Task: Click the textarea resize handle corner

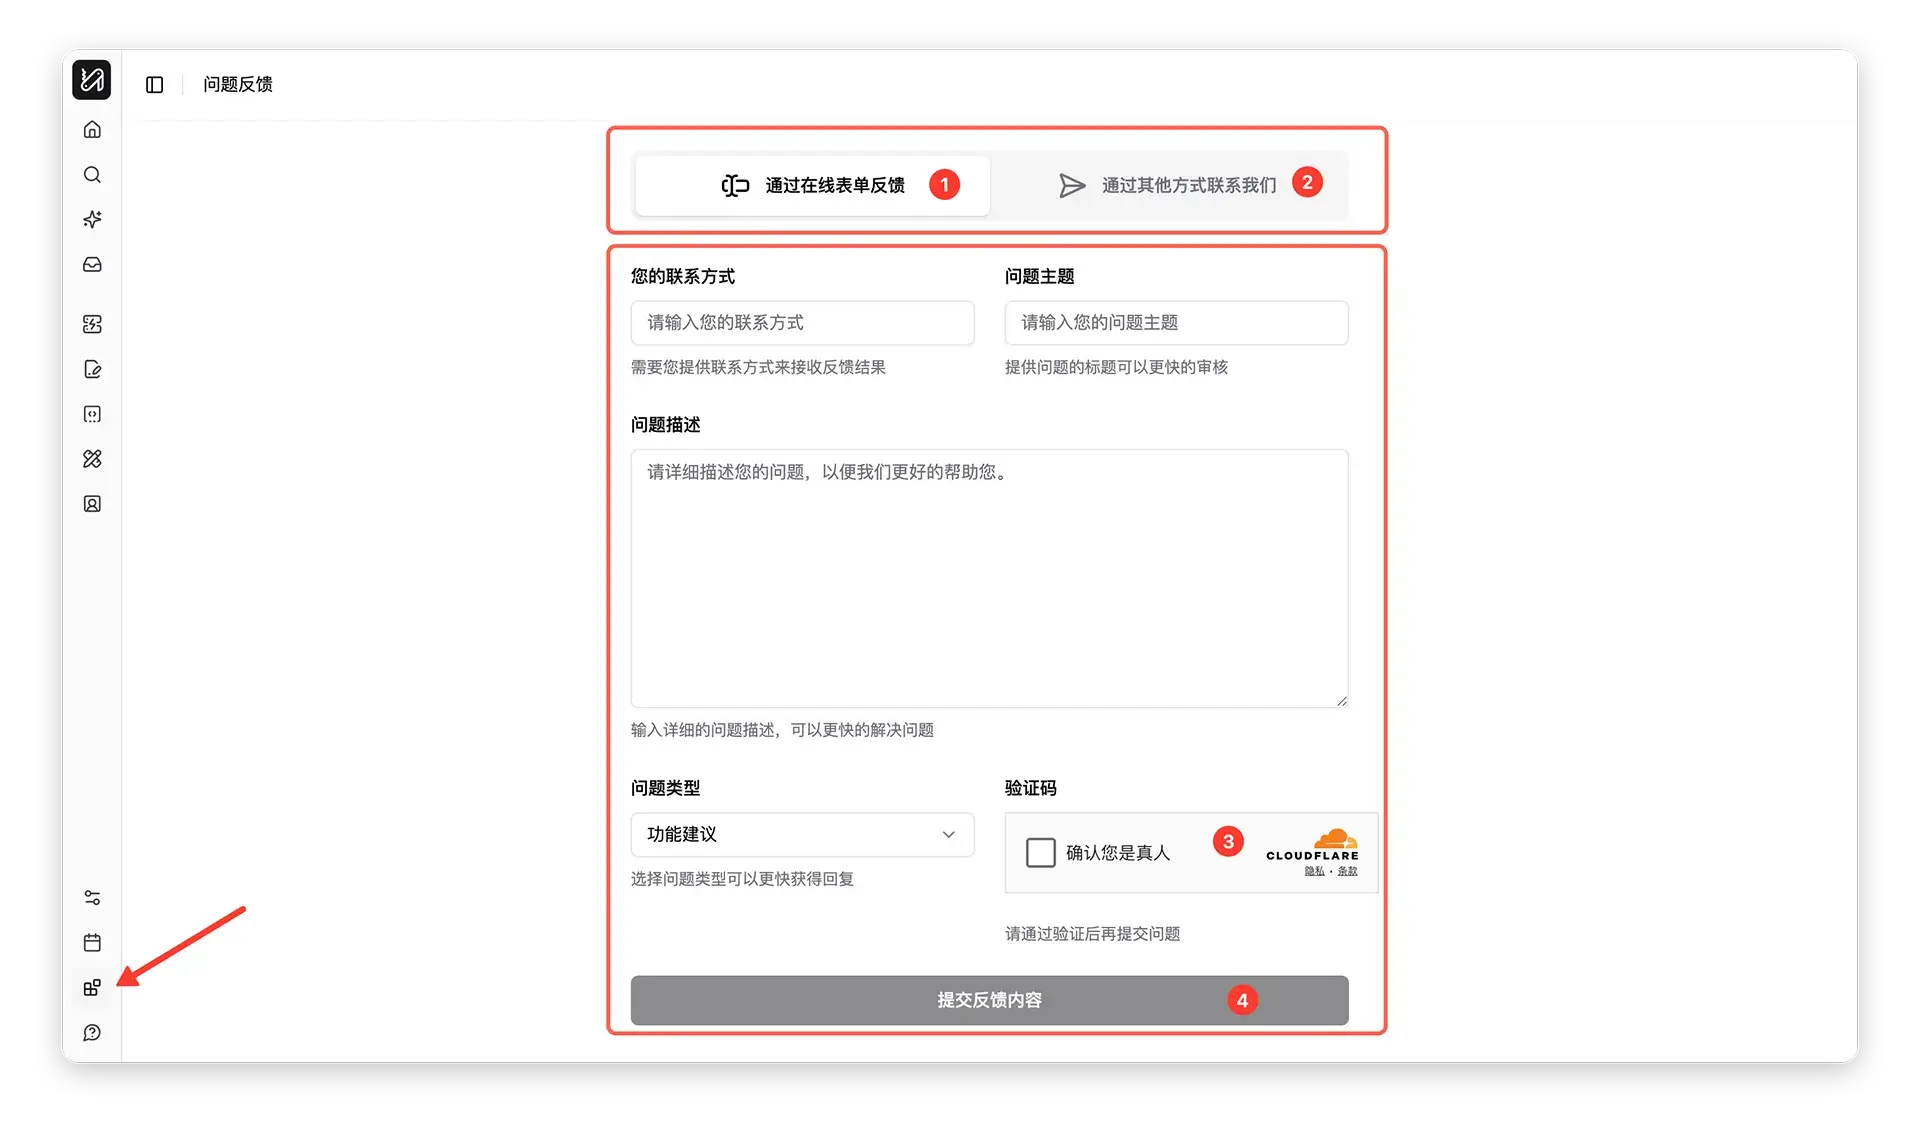Action: (1341, 701)
